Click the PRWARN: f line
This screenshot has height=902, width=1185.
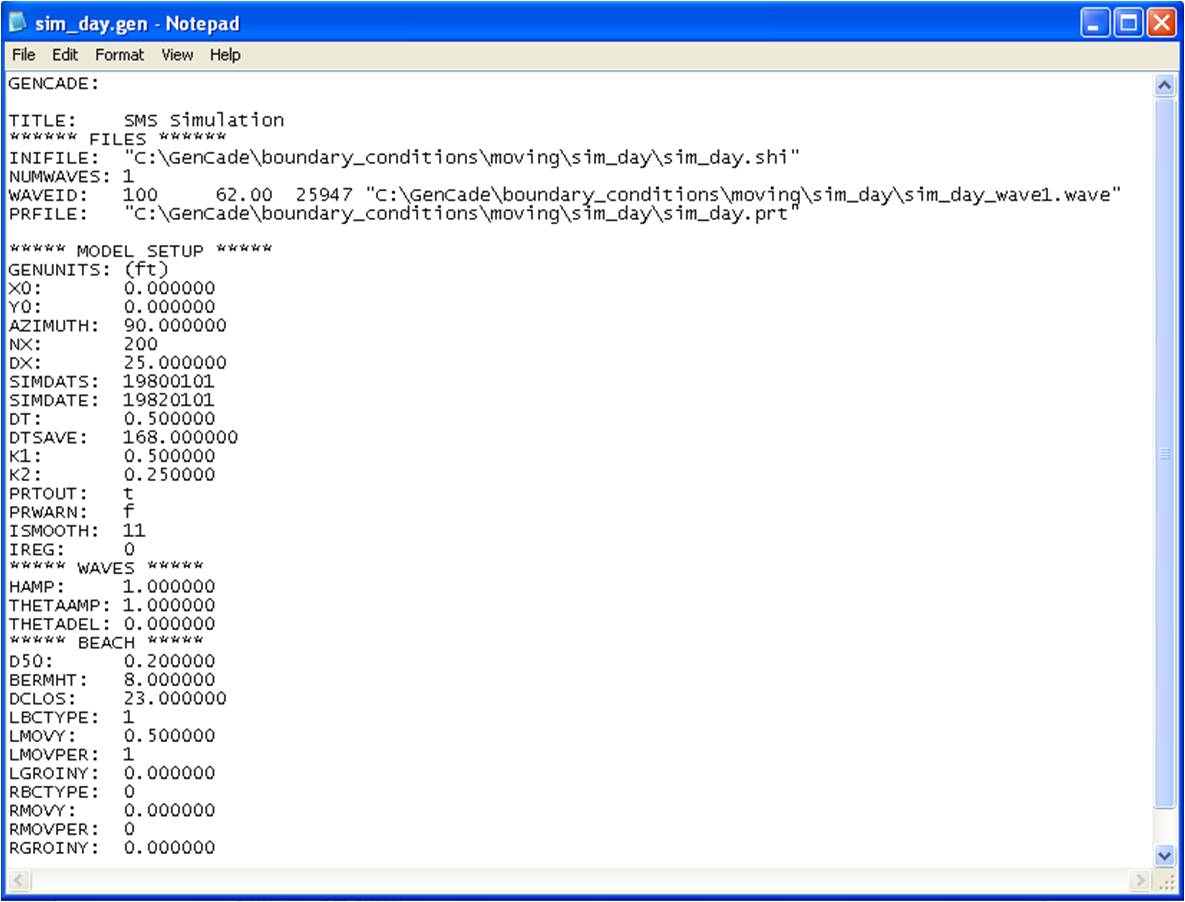click(71, 512)
